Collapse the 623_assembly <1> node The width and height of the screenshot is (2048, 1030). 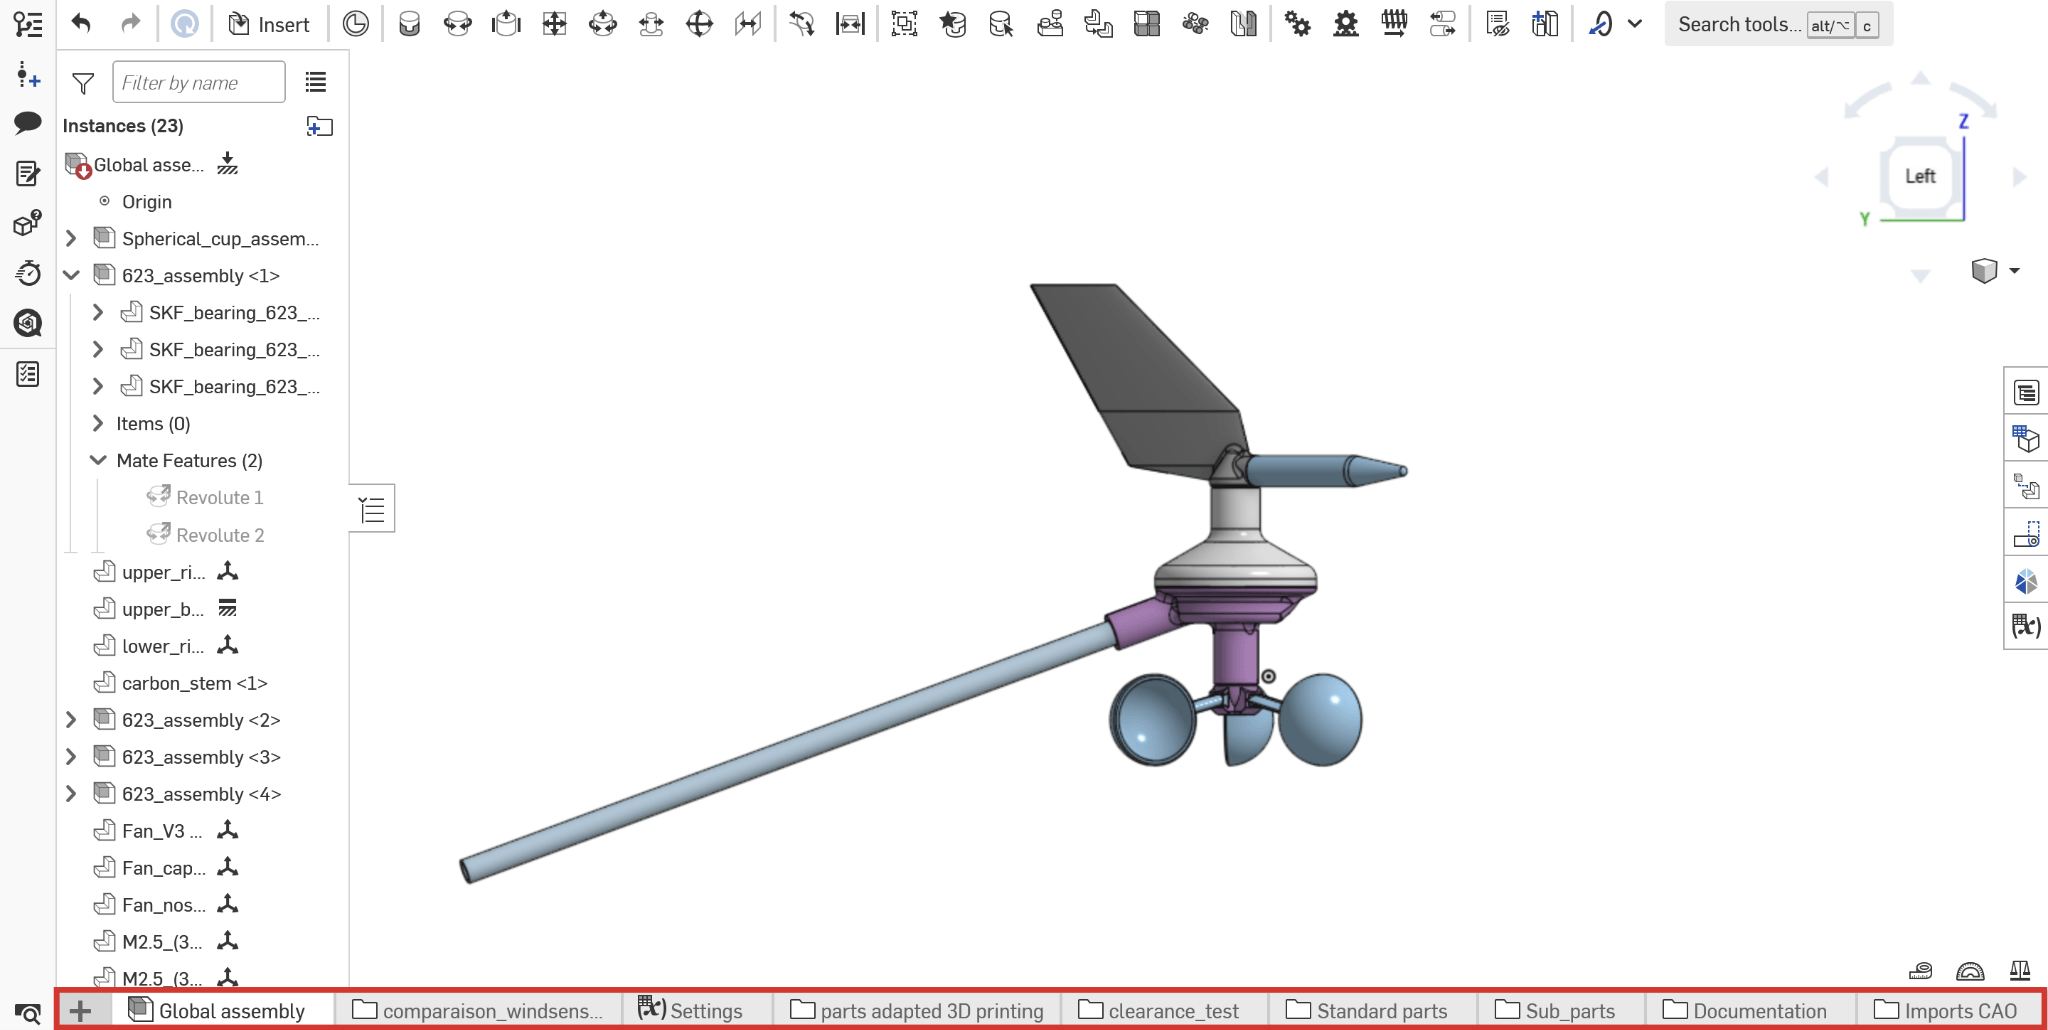coord(71,276)
